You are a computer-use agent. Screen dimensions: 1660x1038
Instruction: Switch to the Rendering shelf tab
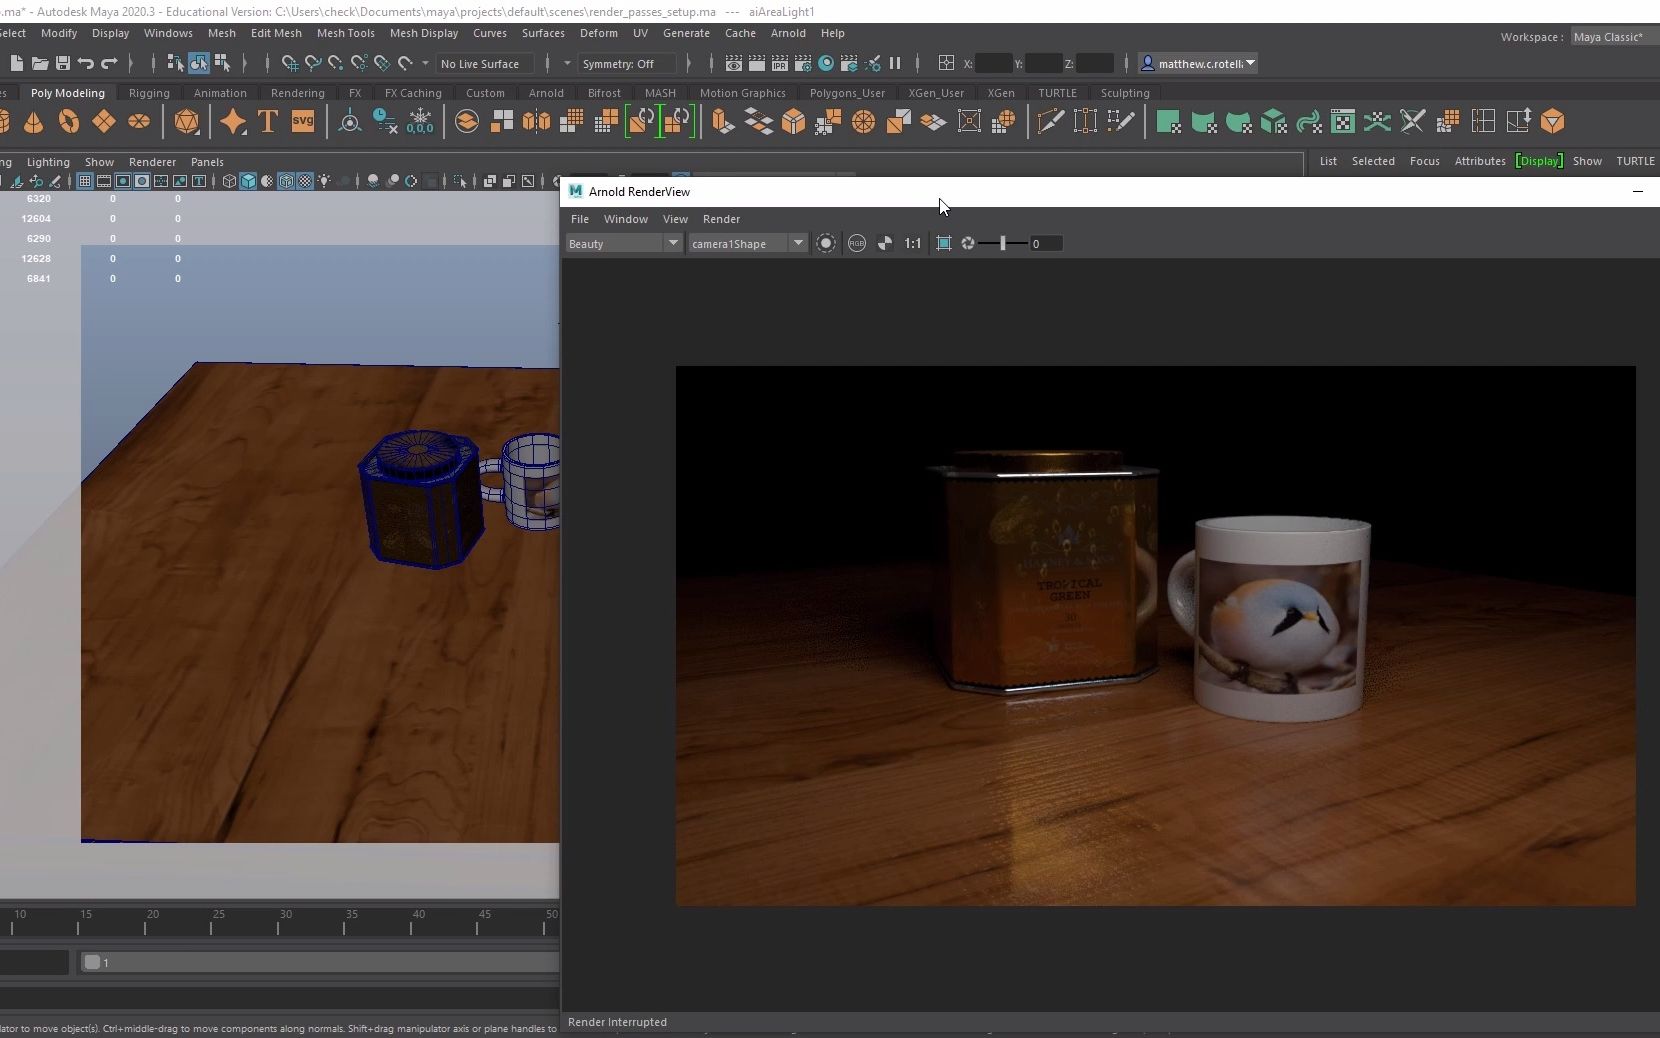coord(297,93)
